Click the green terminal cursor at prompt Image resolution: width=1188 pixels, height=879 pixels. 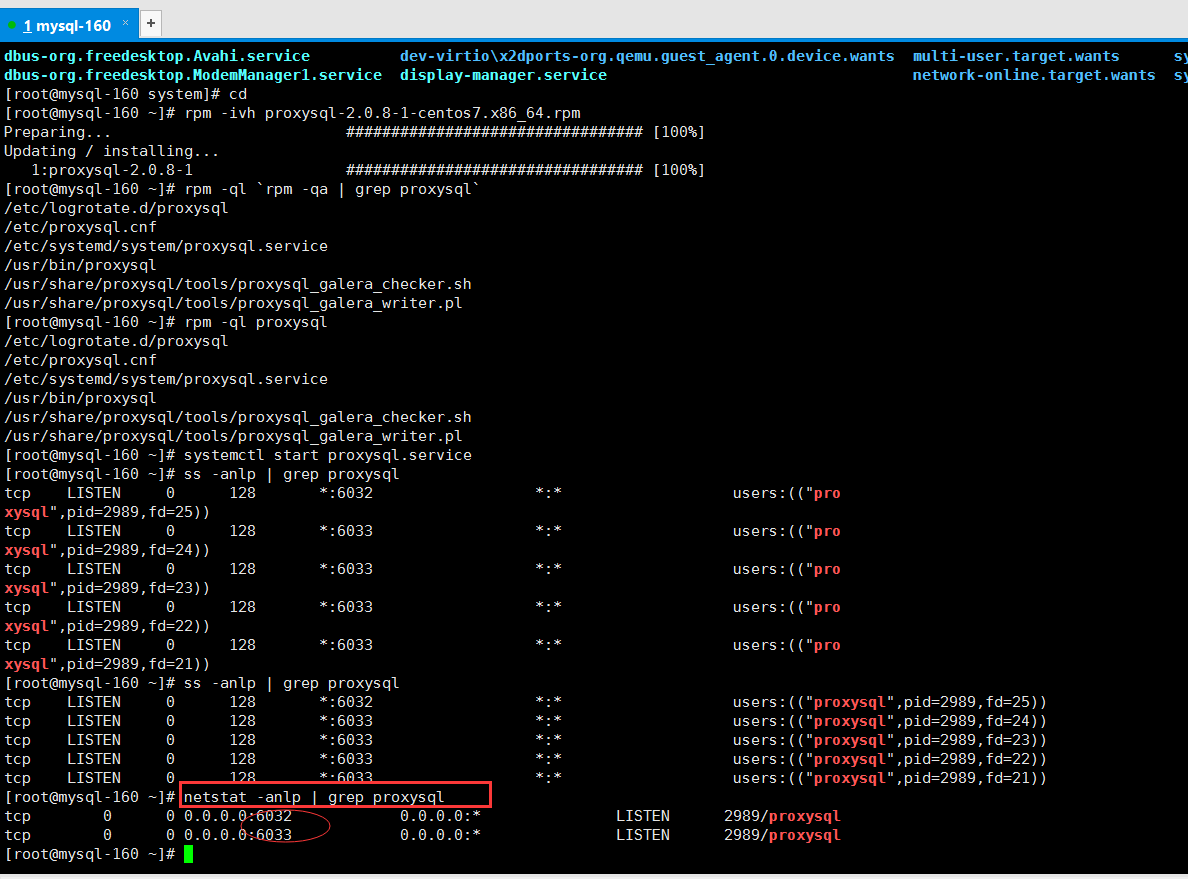tap(189, 854)
